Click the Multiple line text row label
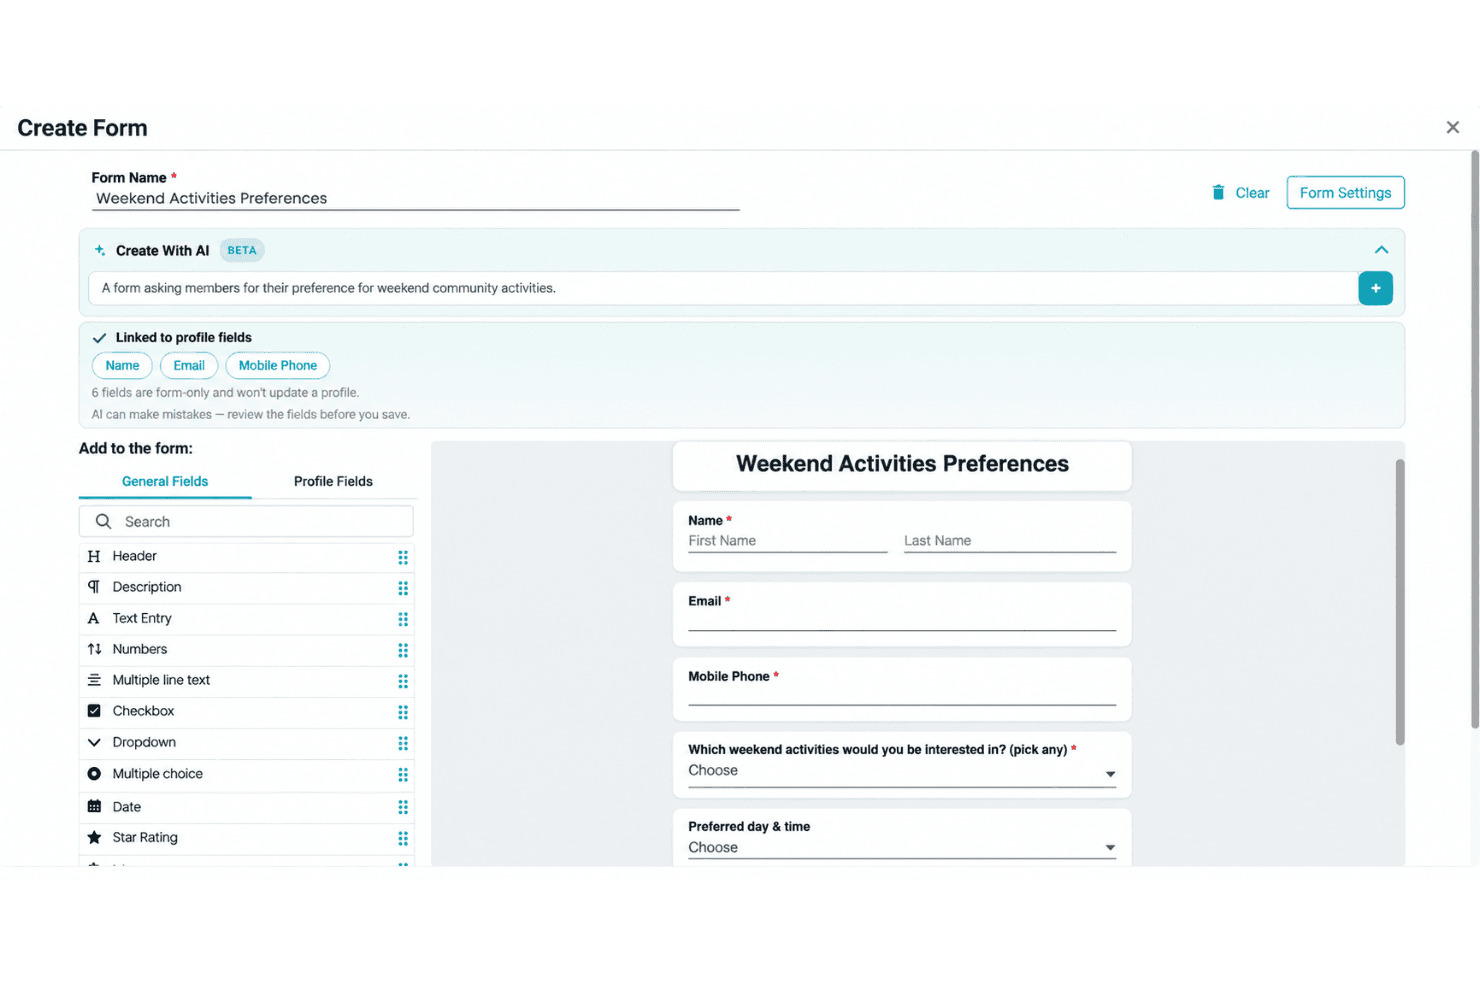This screenshot has height=987, width=1480. [161, 680]
